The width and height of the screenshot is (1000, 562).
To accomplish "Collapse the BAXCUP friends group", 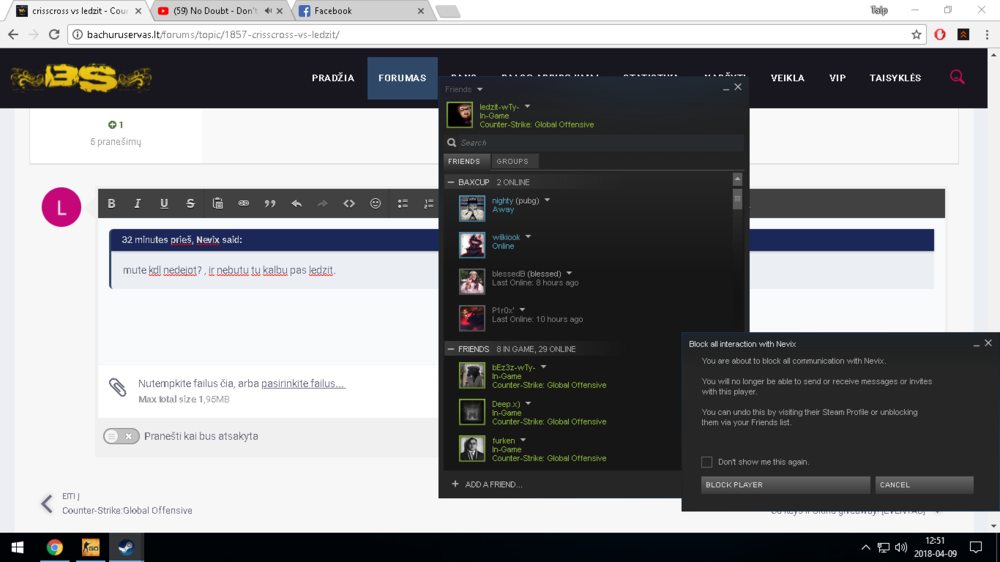I will click(x=451, y=182).
